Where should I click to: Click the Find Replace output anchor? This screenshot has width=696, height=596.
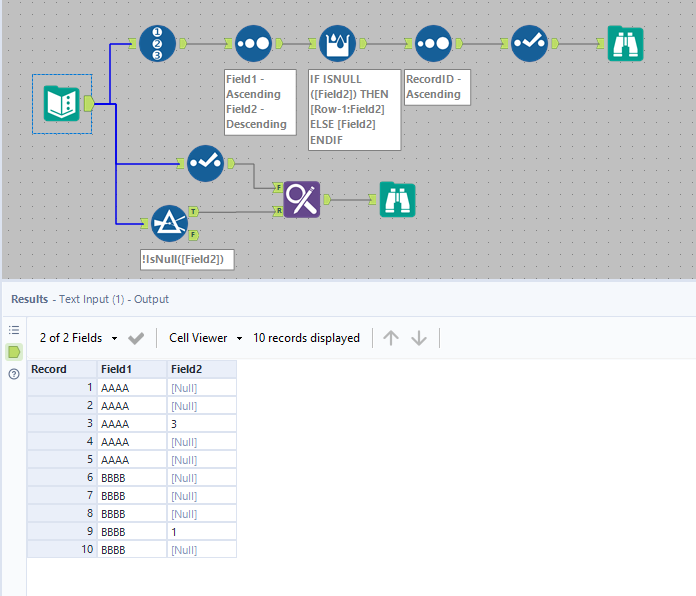(327, 199)
